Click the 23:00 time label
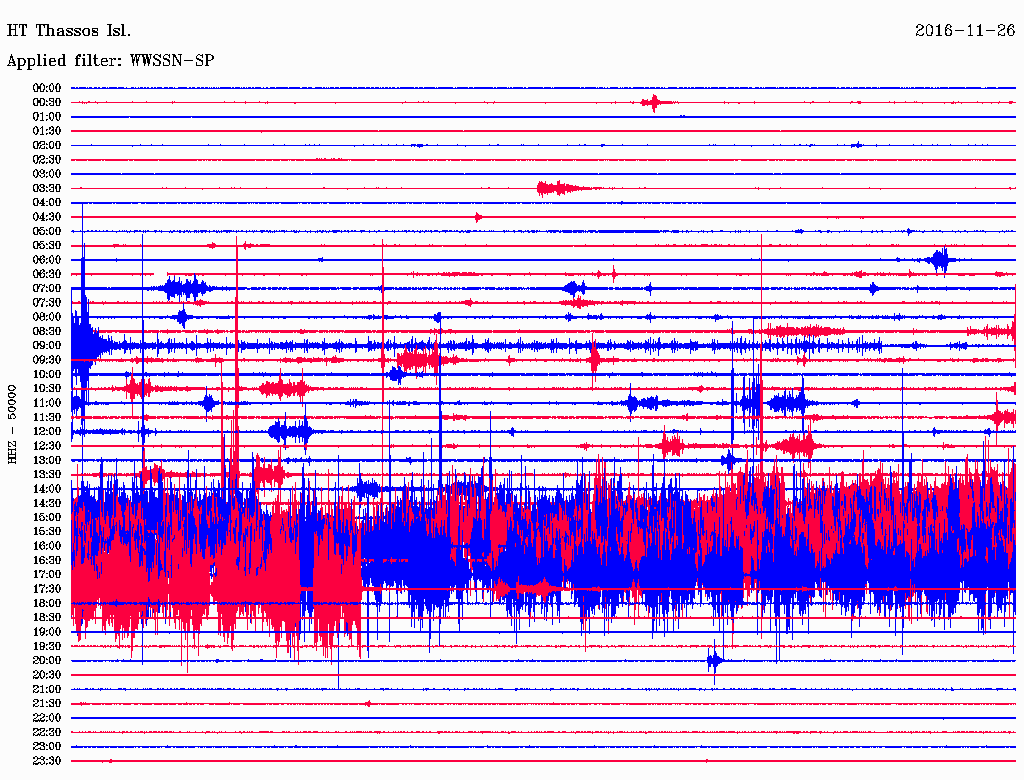 (x=47, y=747)
